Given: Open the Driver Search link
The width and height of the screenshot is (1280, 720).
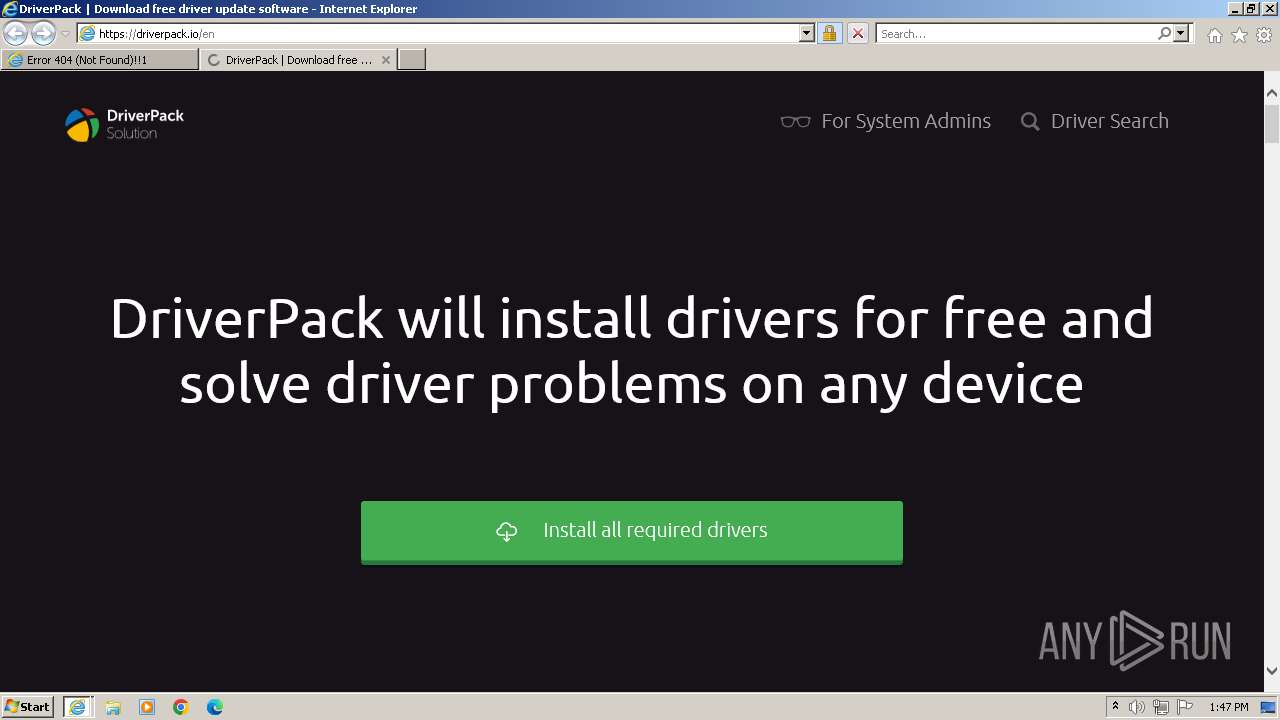Looking at the screenshot, I should pos(1109,121).
